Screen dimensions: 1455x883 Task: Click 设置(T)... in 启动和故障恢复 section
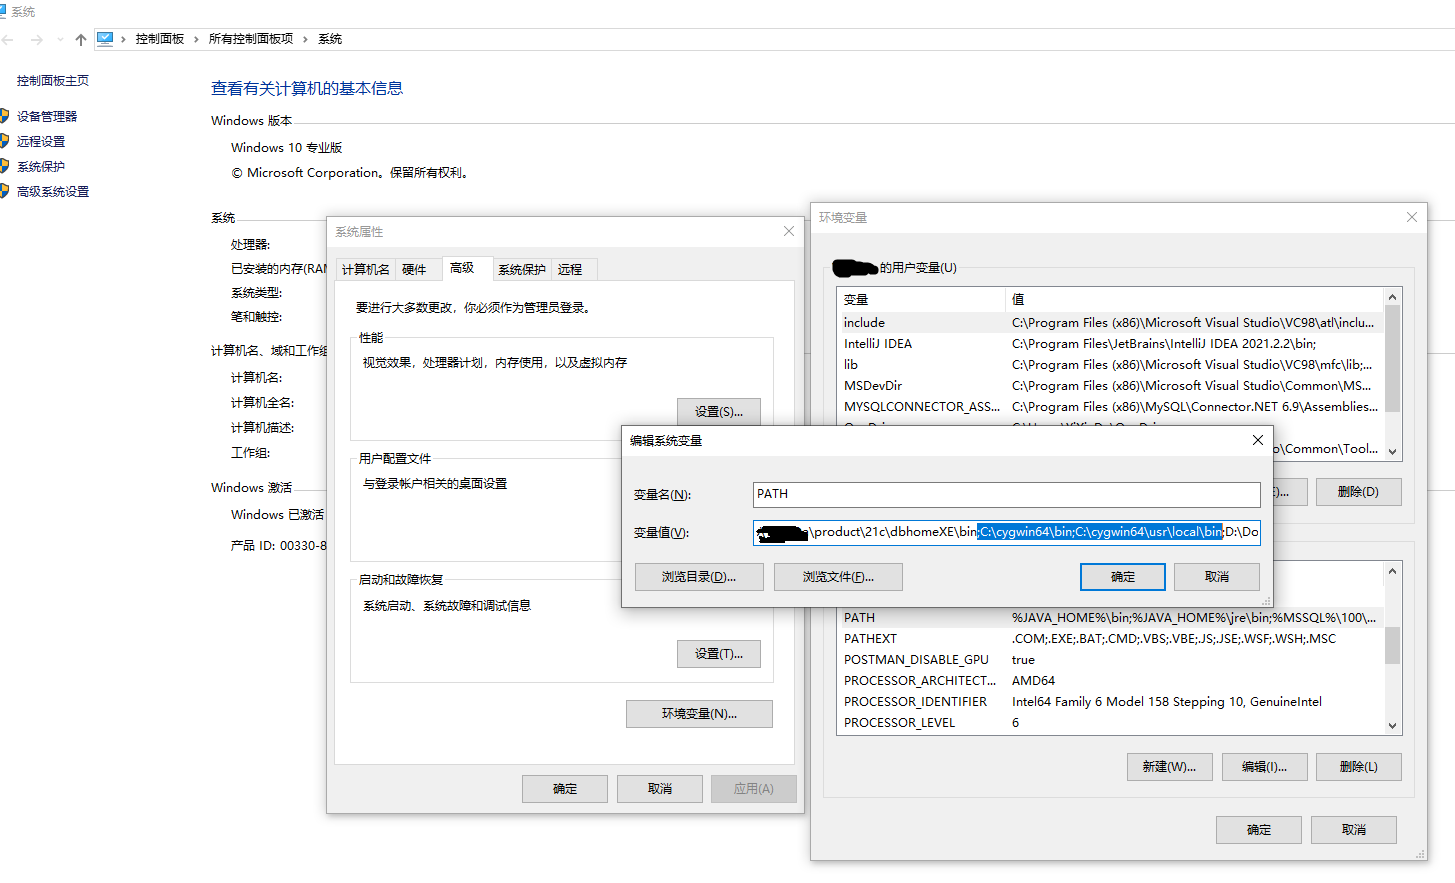pyautogui.click(x=719, y=653)
